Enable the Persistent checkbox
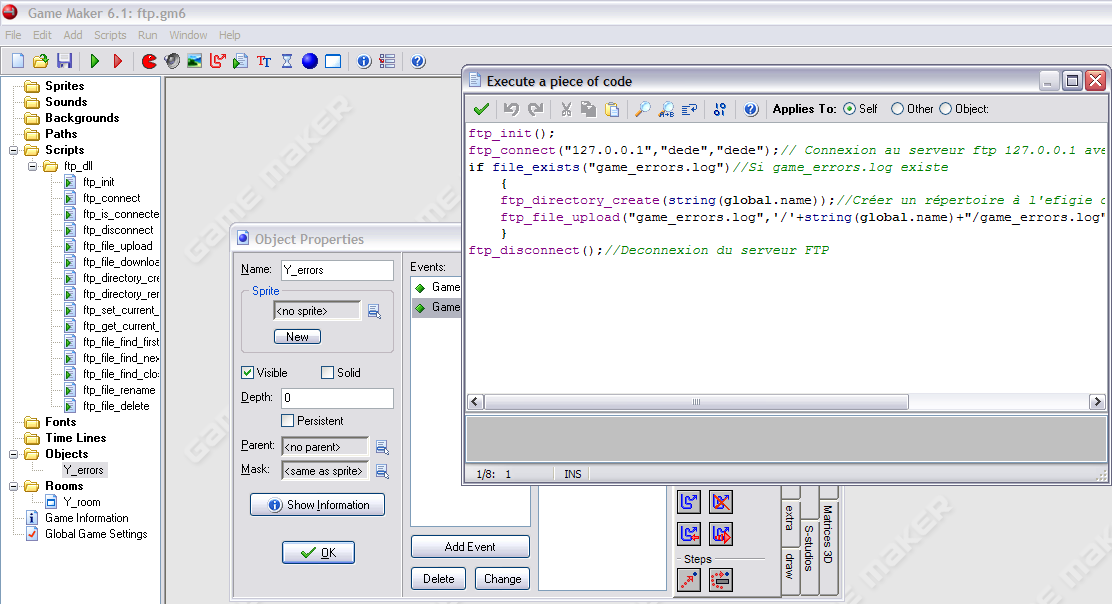Image resolution: width=1112 pixels, height=604 pixels. (x=287, y=421)
